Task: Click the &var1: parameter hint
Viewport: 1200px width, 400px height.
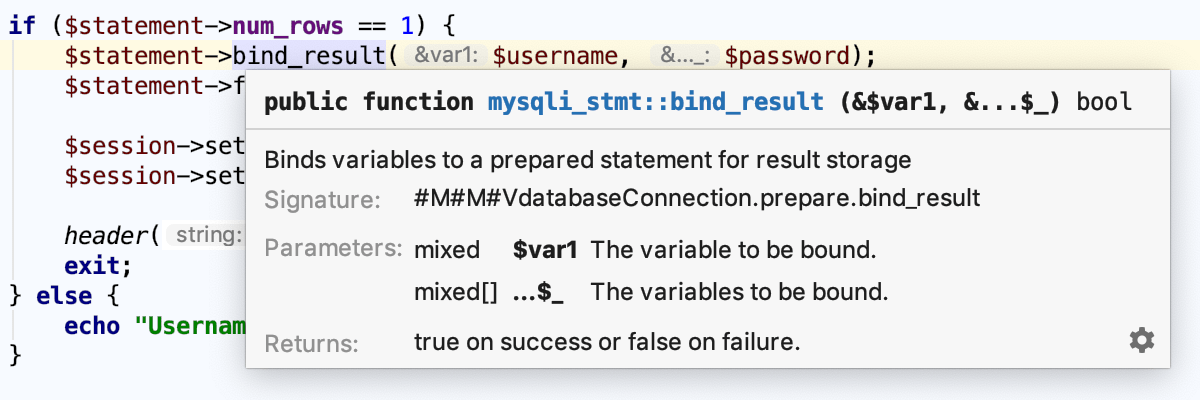Action: 447,57
